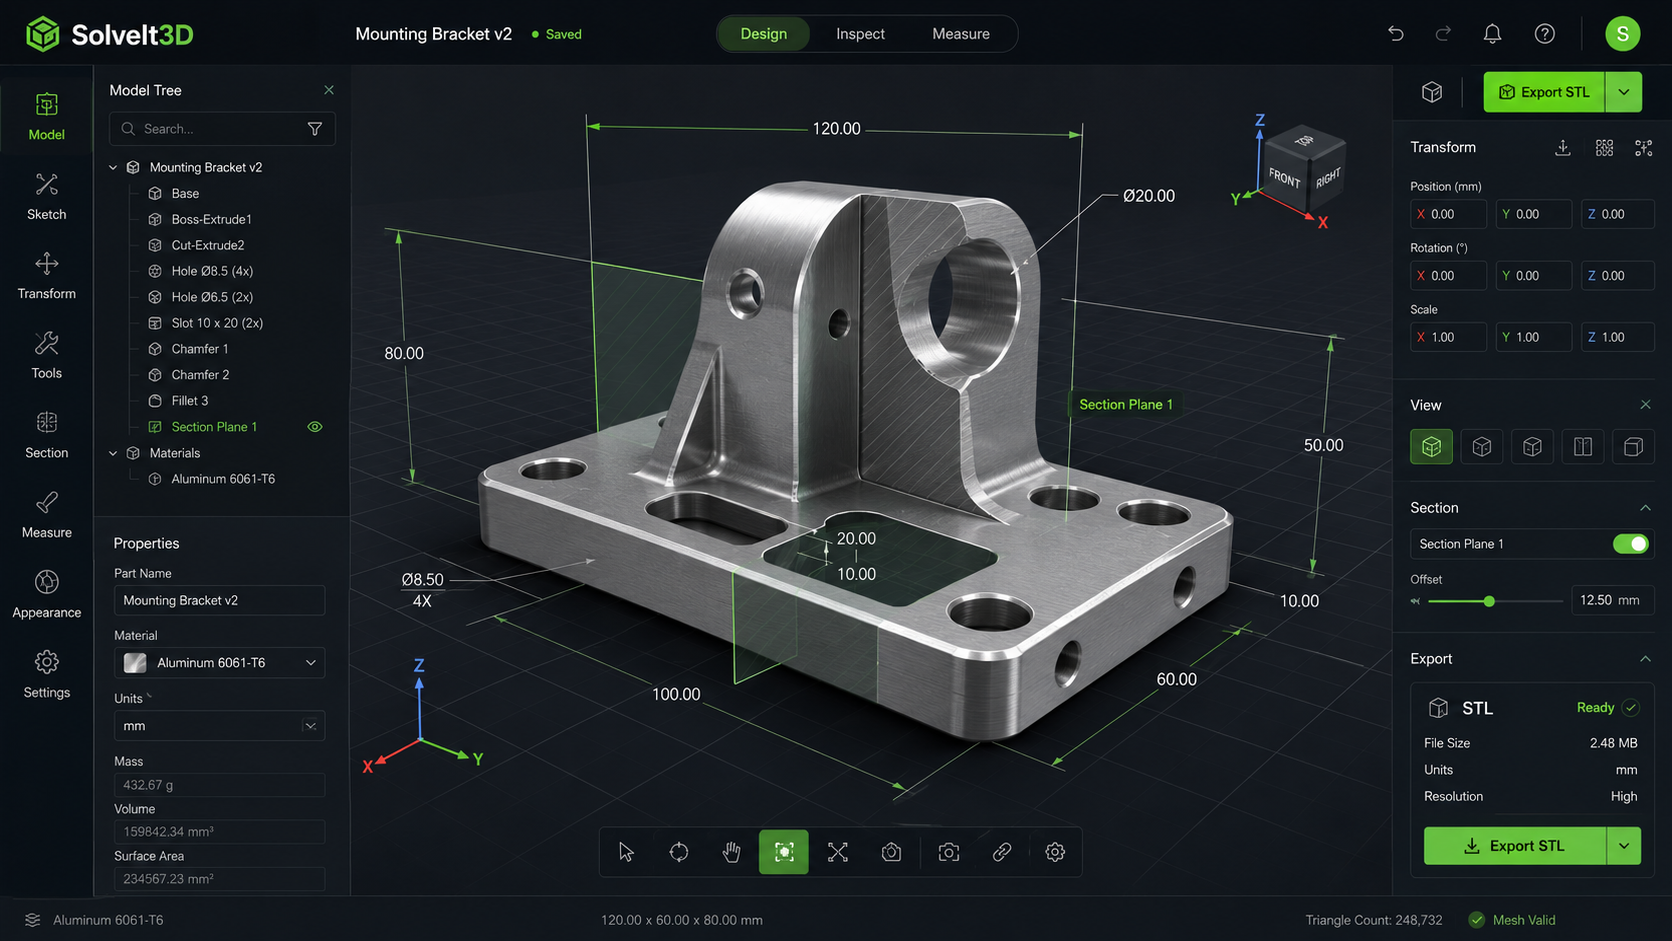This screenshot has width=1672, height=941.
Task: Select the split panel view mode
Action: tap(1583, 447)
